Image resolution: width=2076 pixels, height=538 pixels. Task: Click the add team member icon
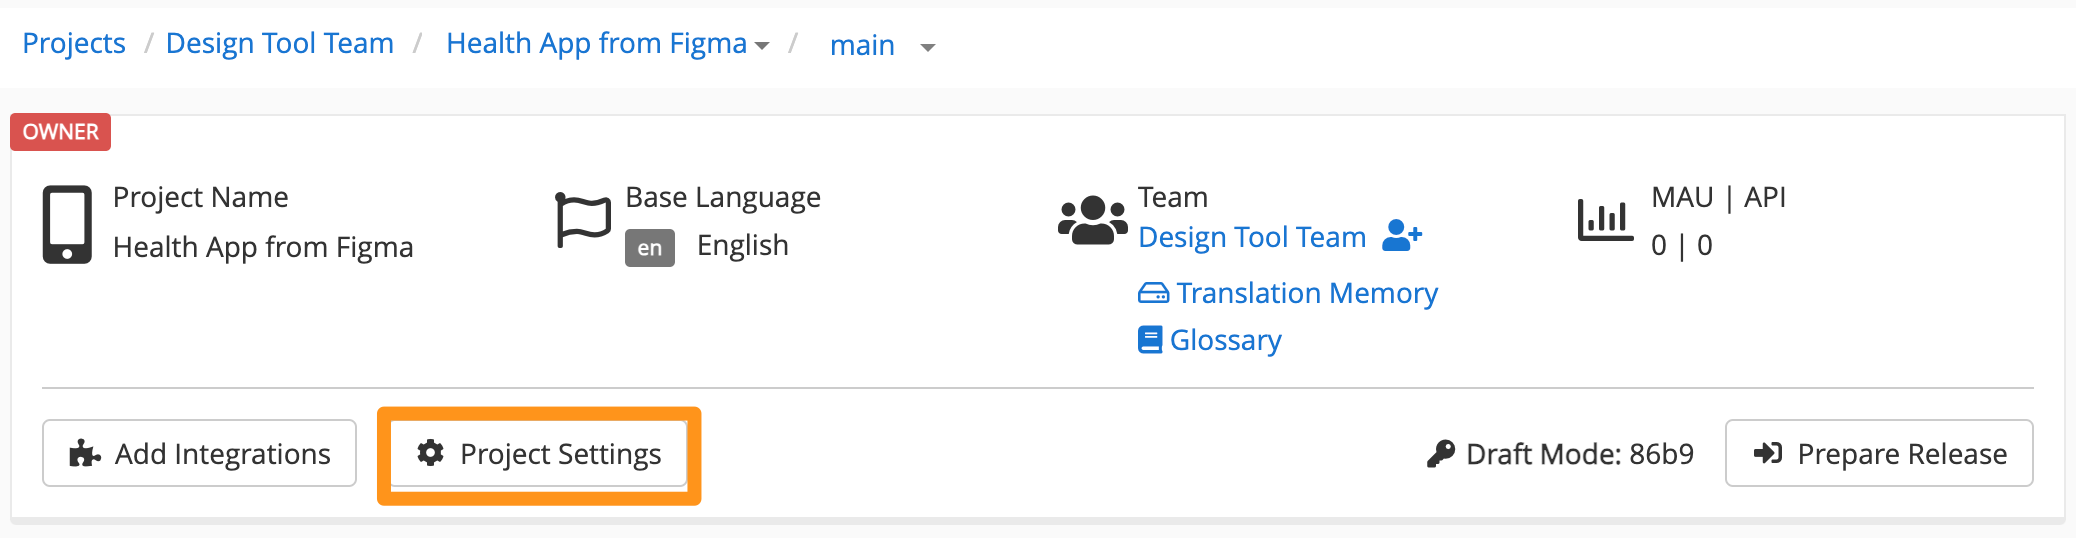pos(1402,236)
